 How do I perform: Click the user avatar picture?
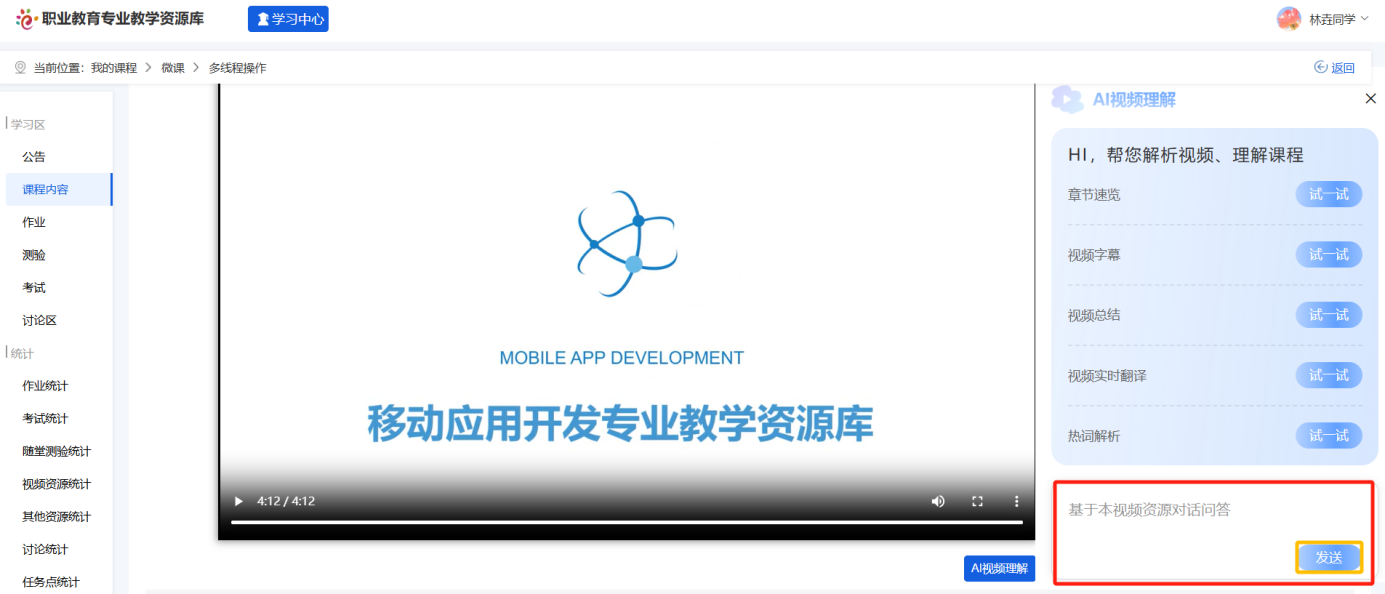coord(1289,19)
